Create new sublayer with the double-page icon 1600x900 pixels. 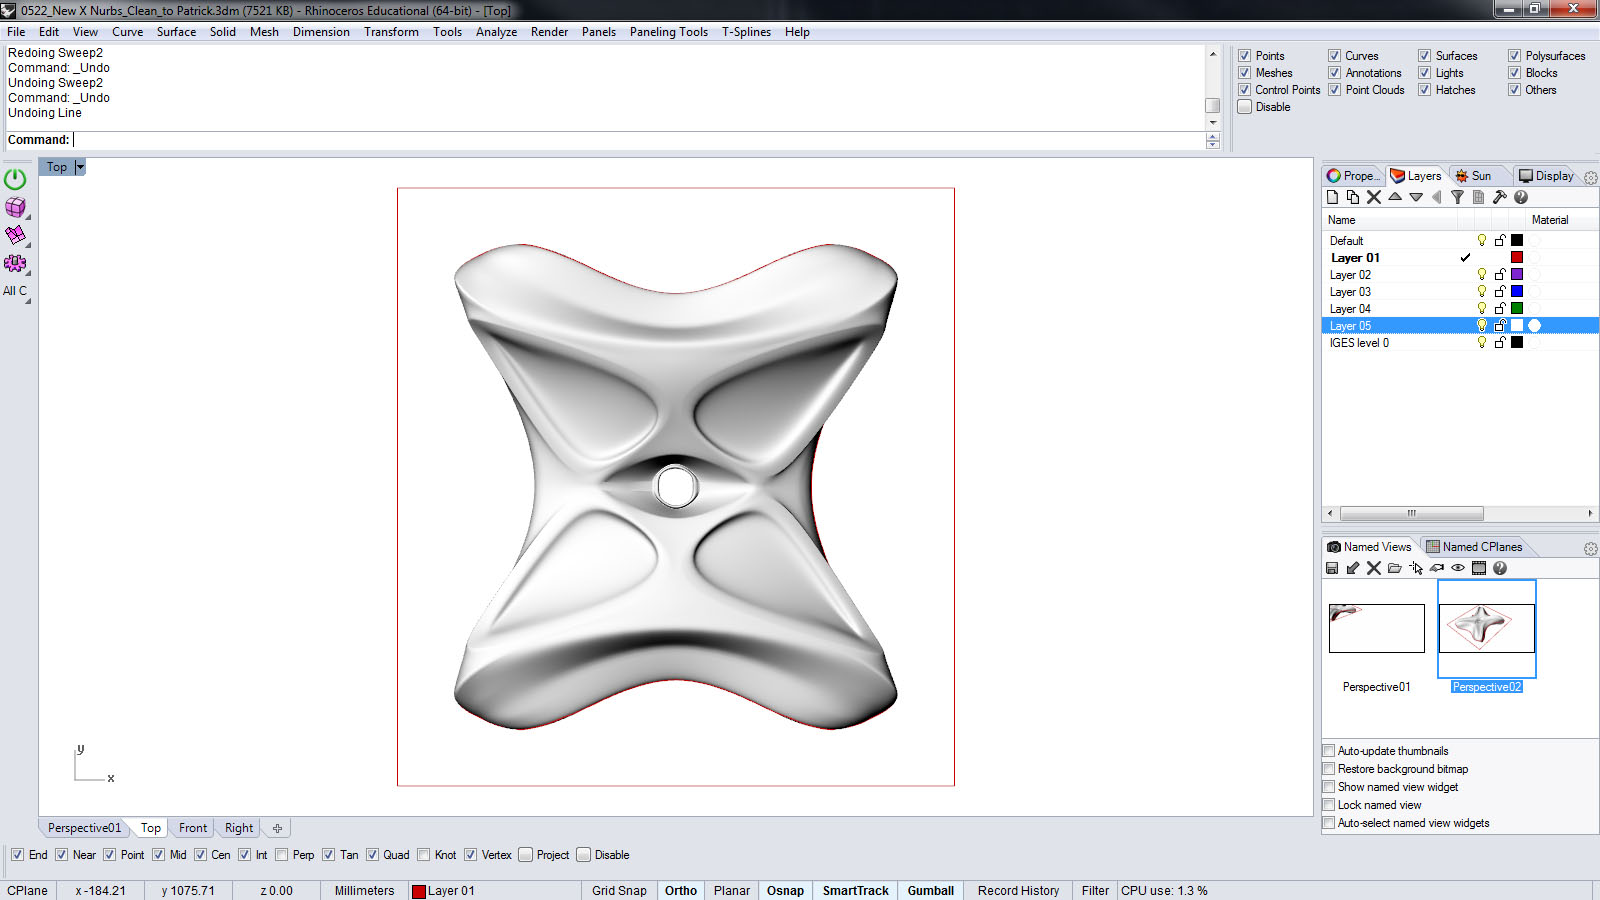point(1353,197)
